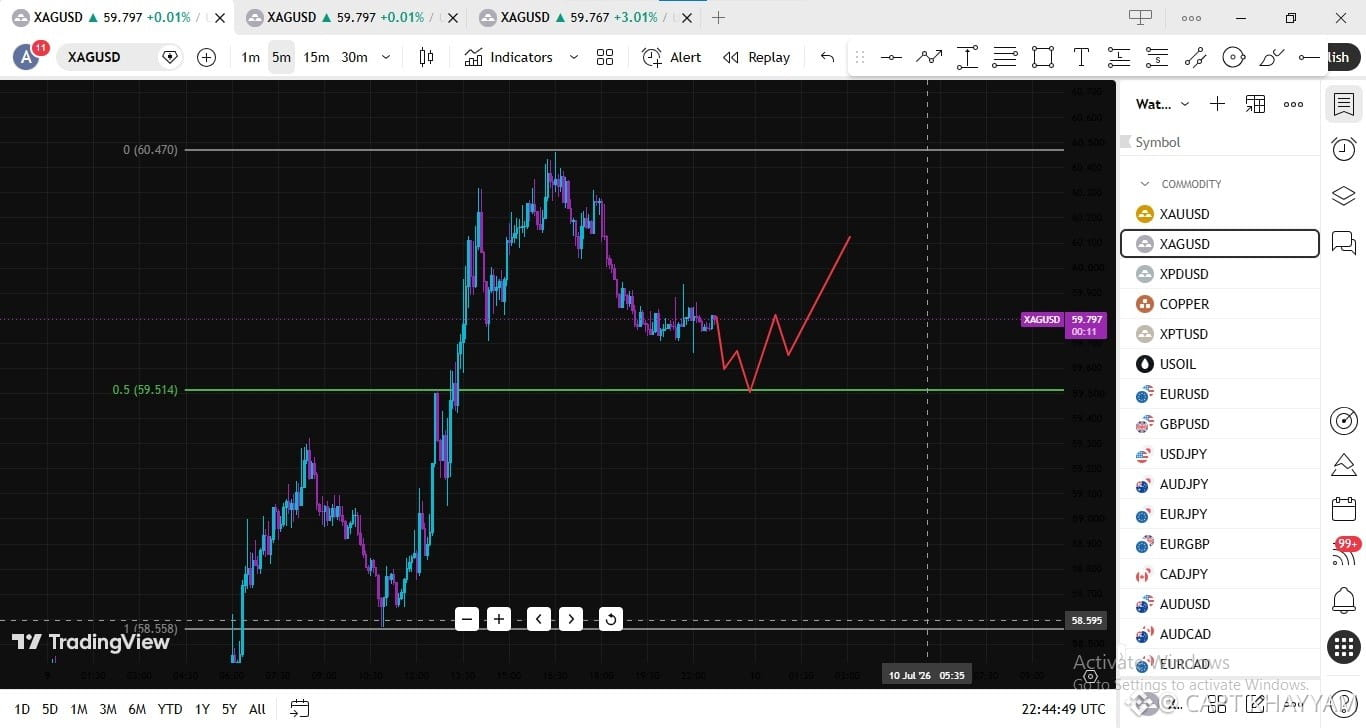1366x728 pixels.
Task: Expand the Indicators favorites dropdown arrow
Action: (573, 57)
